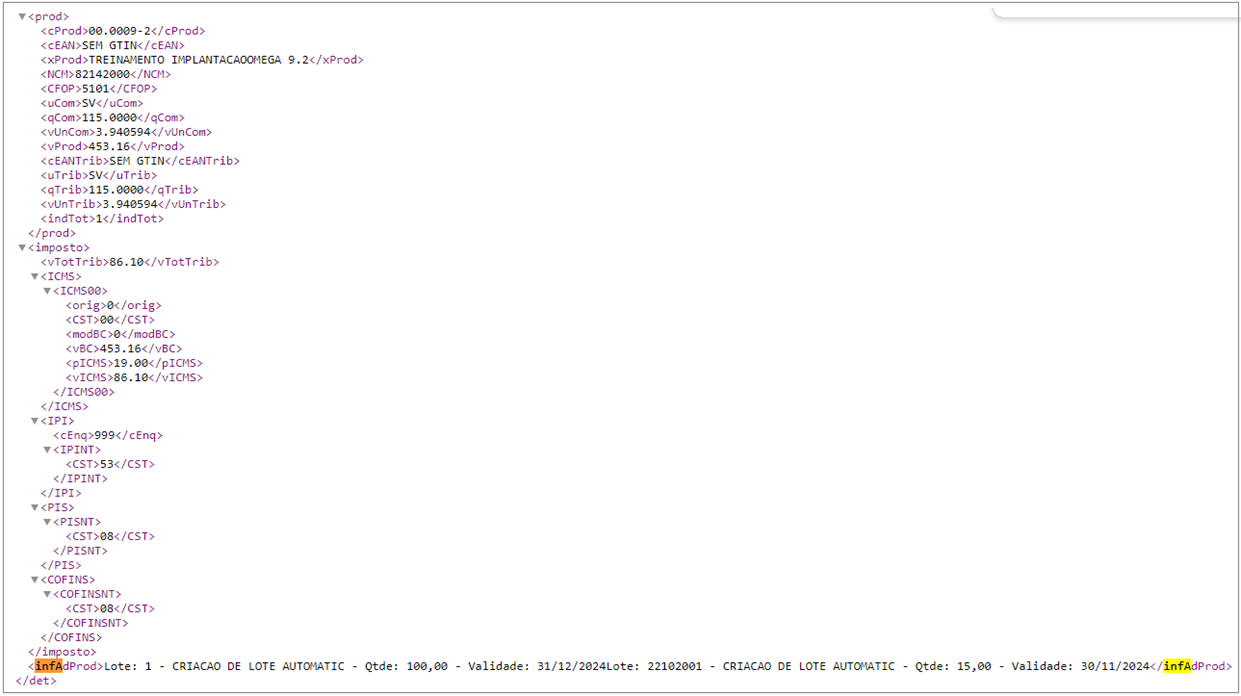Collapse the <ICMS> node triangle
Image resolution: width=1241 pixels, height=696 pixels.
point(34,277)
